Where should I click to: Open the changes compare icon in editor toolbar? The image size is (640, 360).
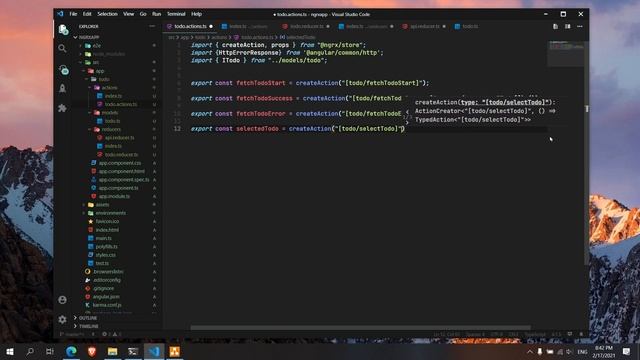[556, 27]
